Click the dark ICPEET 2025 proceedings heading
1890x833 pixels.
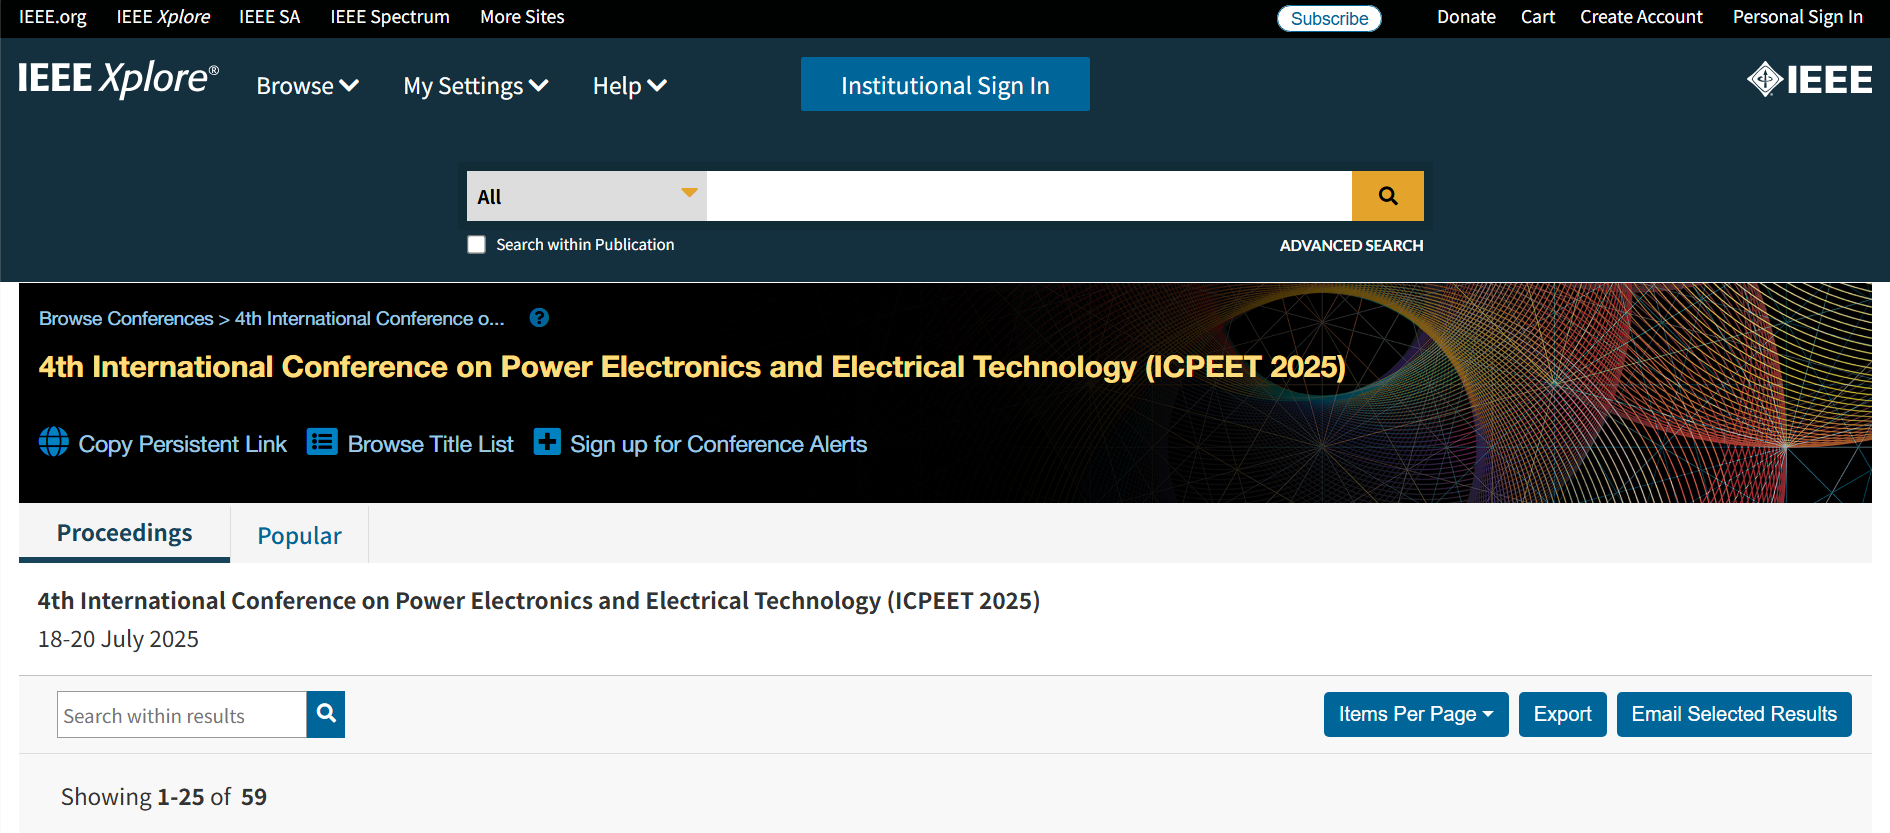[x=539, y=601]
